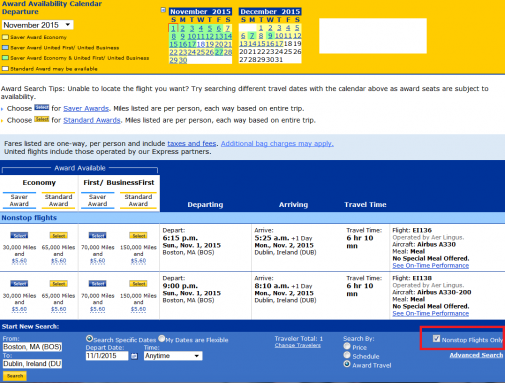
Task: Choose the My Dates are Flexible option
Action: click(x=162, y=339)
